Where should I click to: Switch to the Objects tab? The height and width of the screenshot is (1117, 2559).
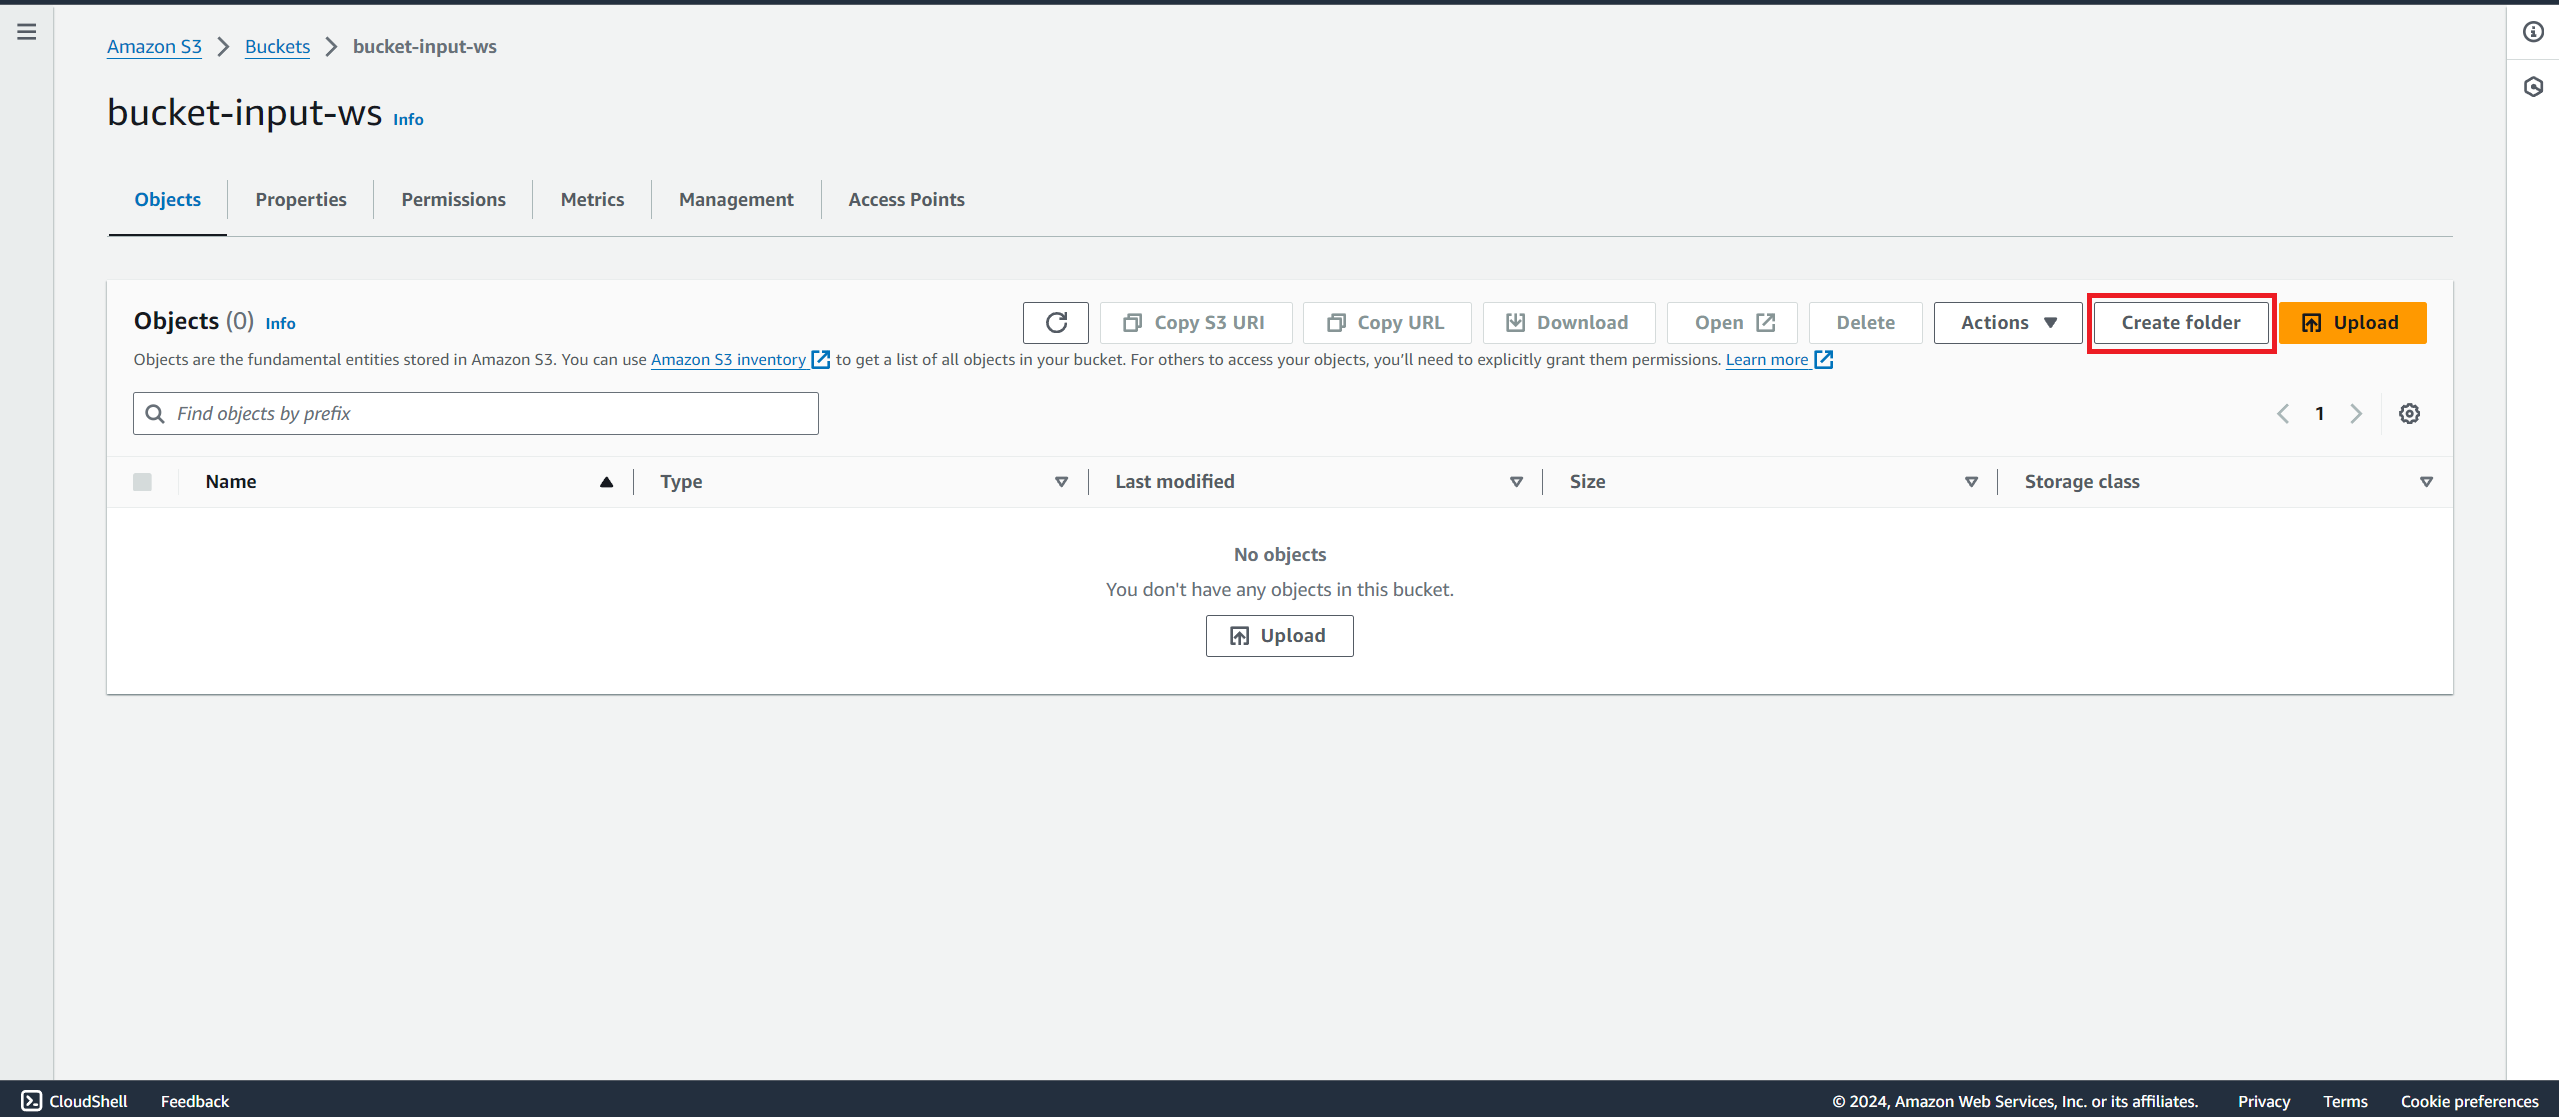pyautogui.click(x=168, y=200)
